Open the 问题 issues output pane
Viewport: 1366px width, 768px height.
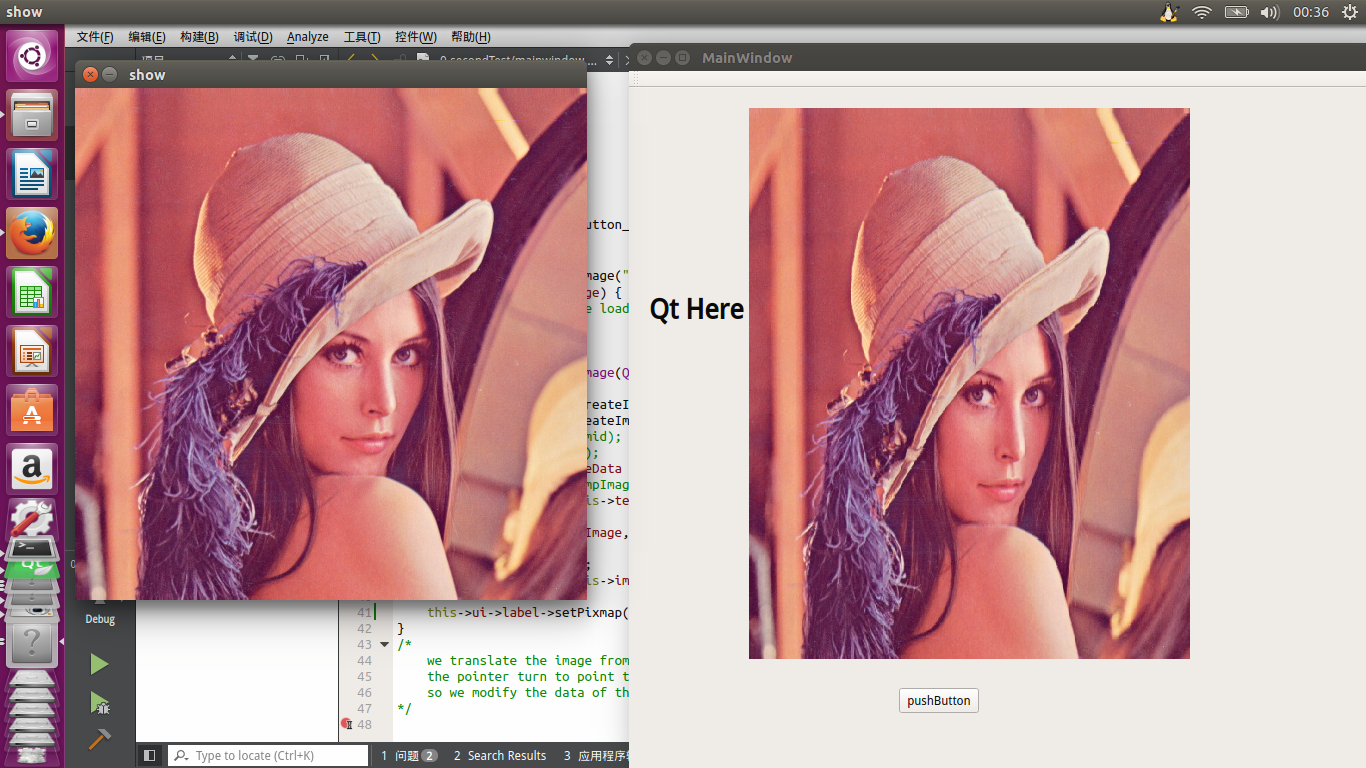coord(409,756)
